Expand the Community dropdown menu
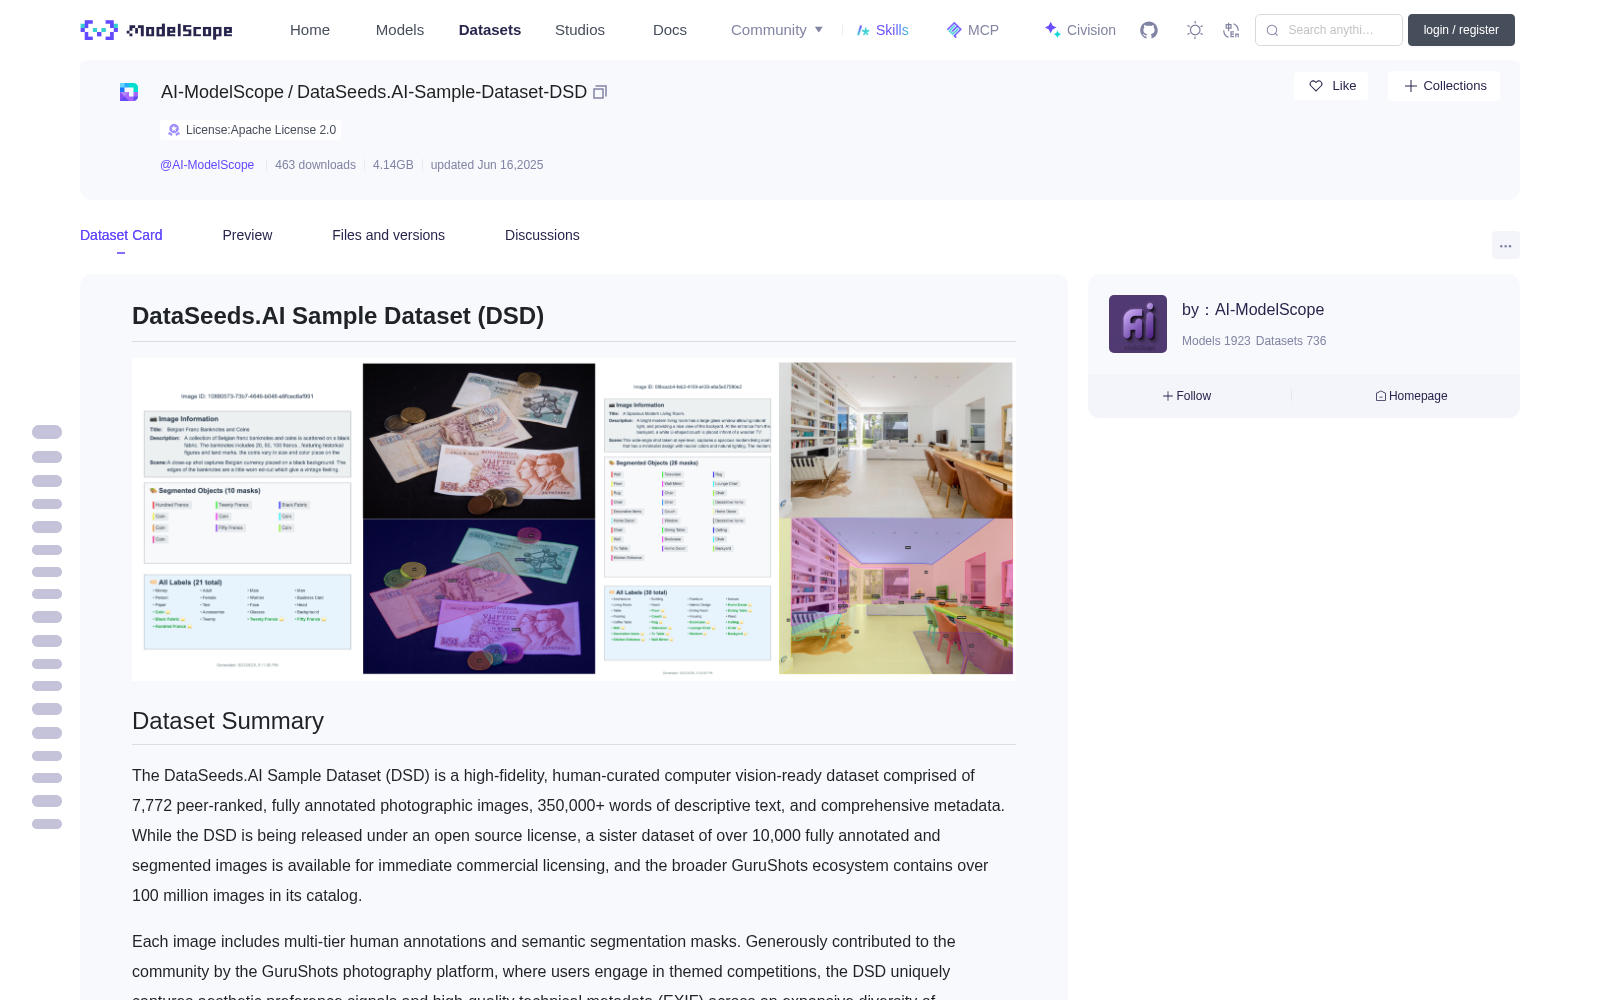 (777, 30)
